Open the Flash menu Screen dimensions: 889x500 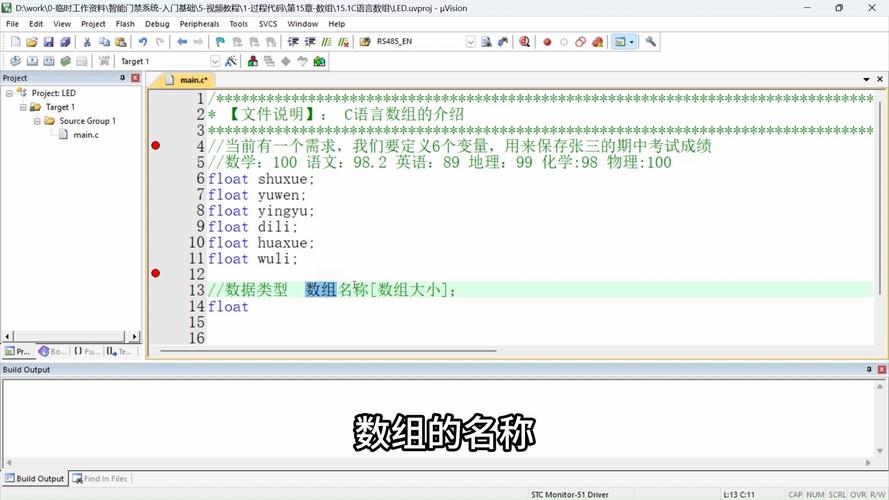[125, 24]
